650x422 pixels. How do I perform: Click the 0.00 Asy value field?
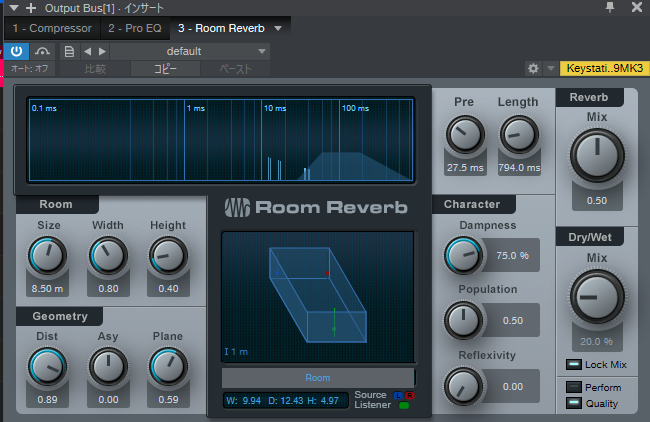click(x=108, y=400)
